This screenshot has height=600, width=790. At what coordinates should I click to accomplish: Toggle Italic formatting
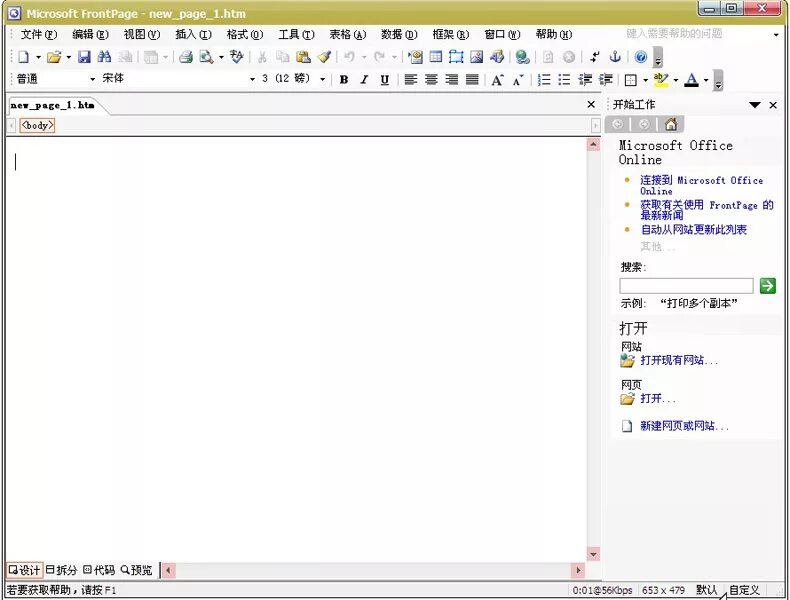(364, 80)
